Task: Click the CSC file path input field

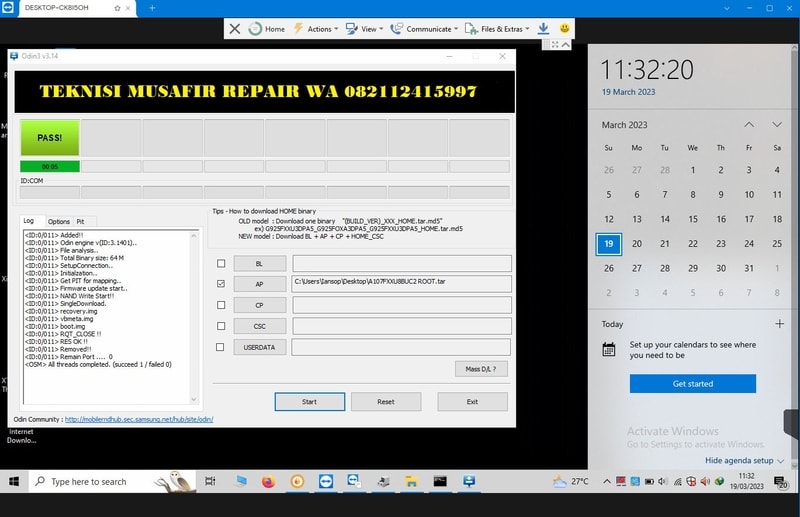Action: [x=402, y=326]
